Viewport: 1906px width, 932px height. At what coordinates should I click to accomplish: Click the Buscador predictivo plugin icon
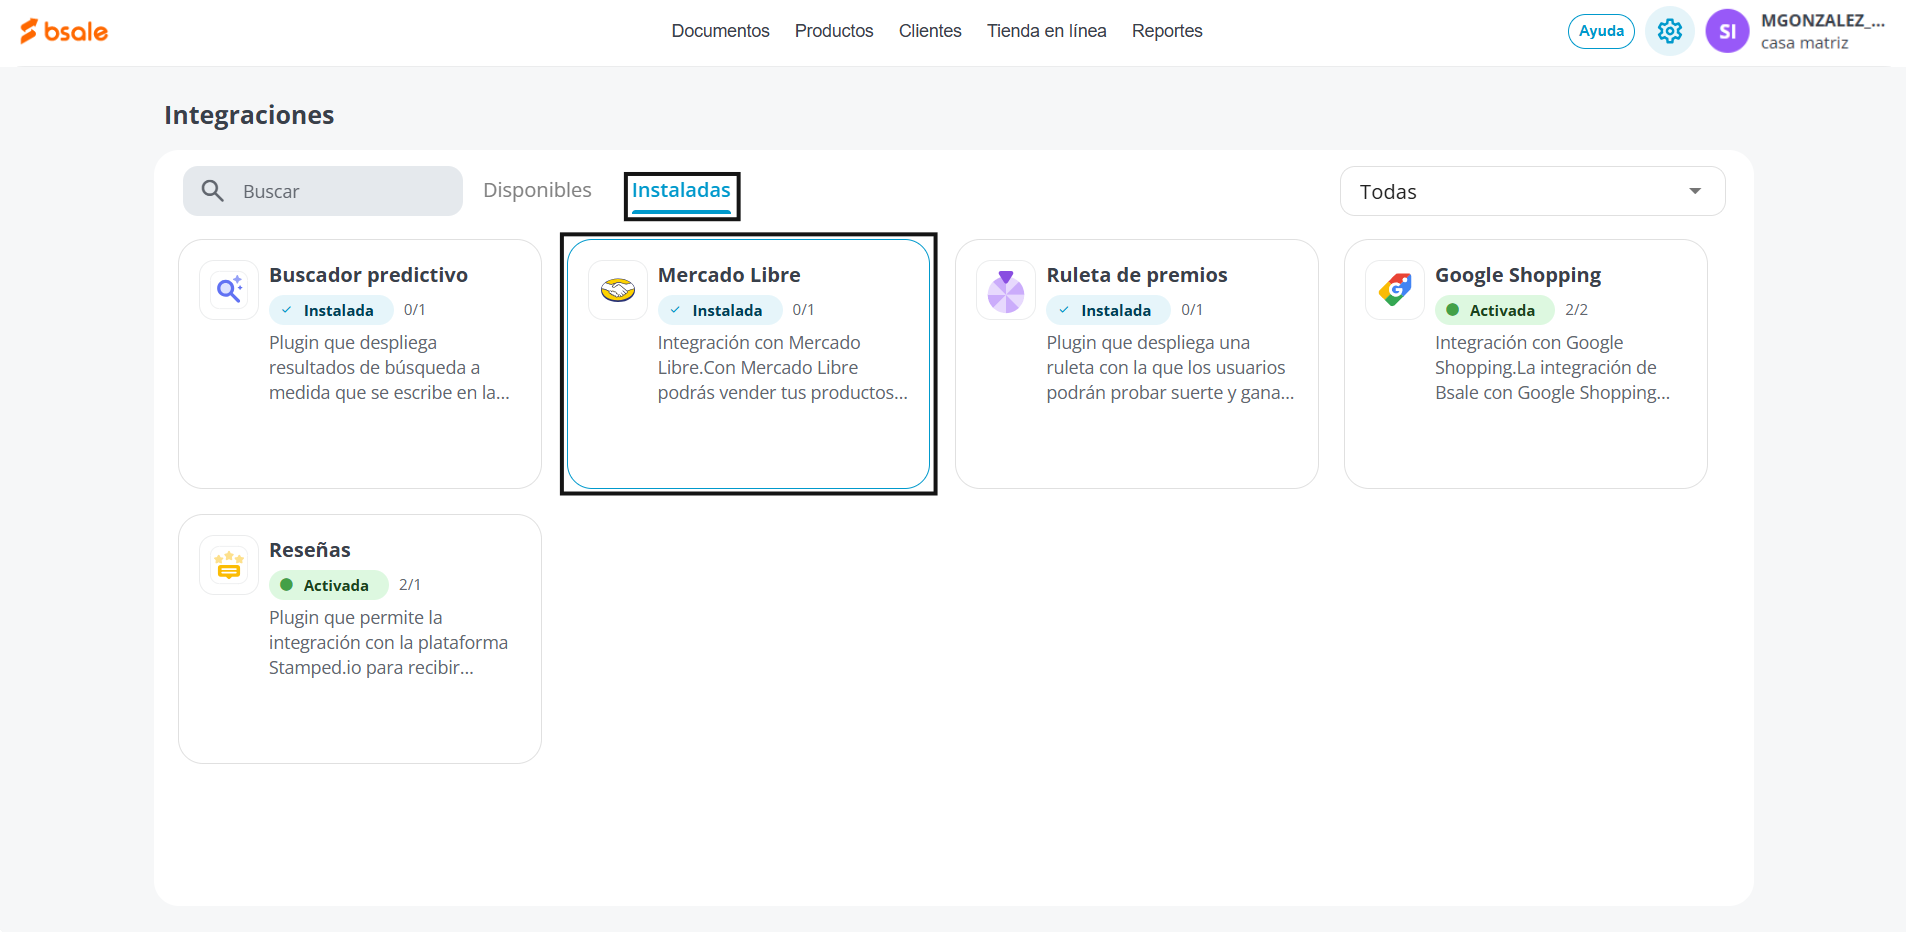click(229, 290)
